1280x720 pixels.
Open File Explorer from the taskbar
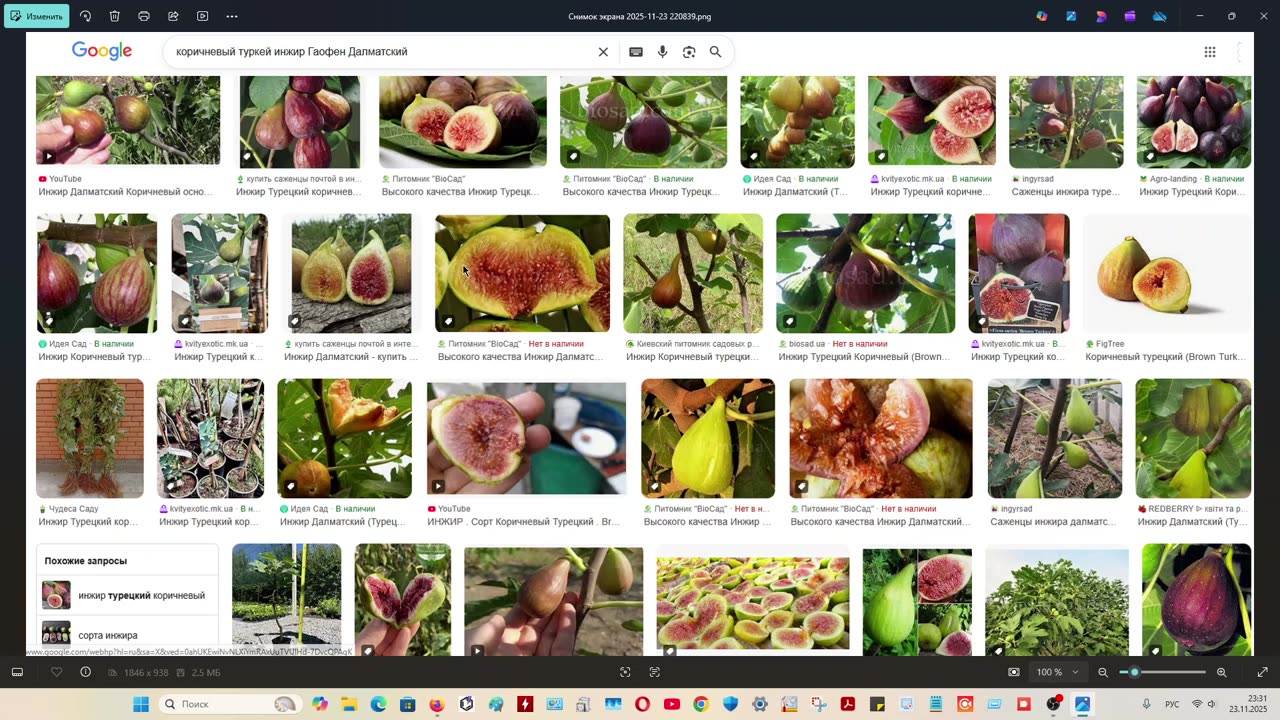349,704
